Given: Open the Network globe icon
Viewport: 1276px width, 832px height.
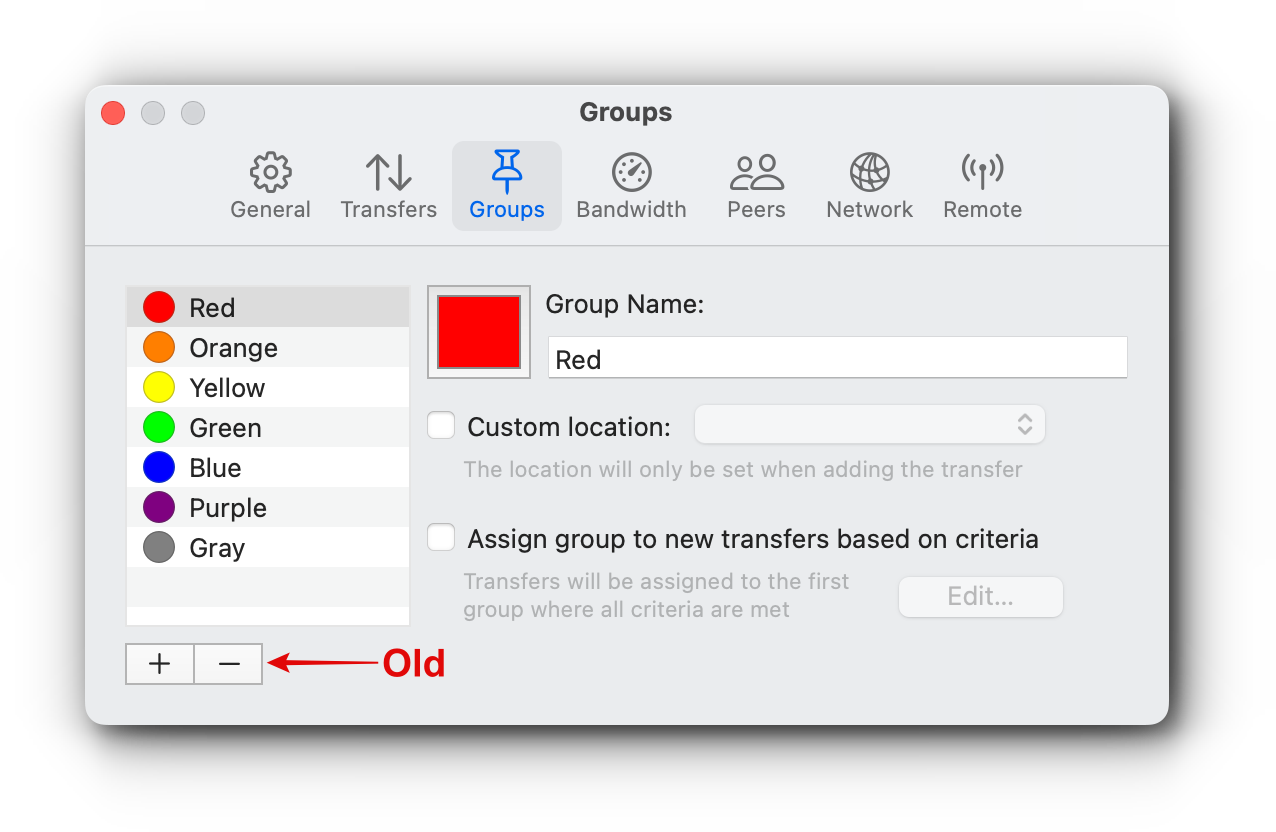Looking at the screenshot, I should (870, 173).
